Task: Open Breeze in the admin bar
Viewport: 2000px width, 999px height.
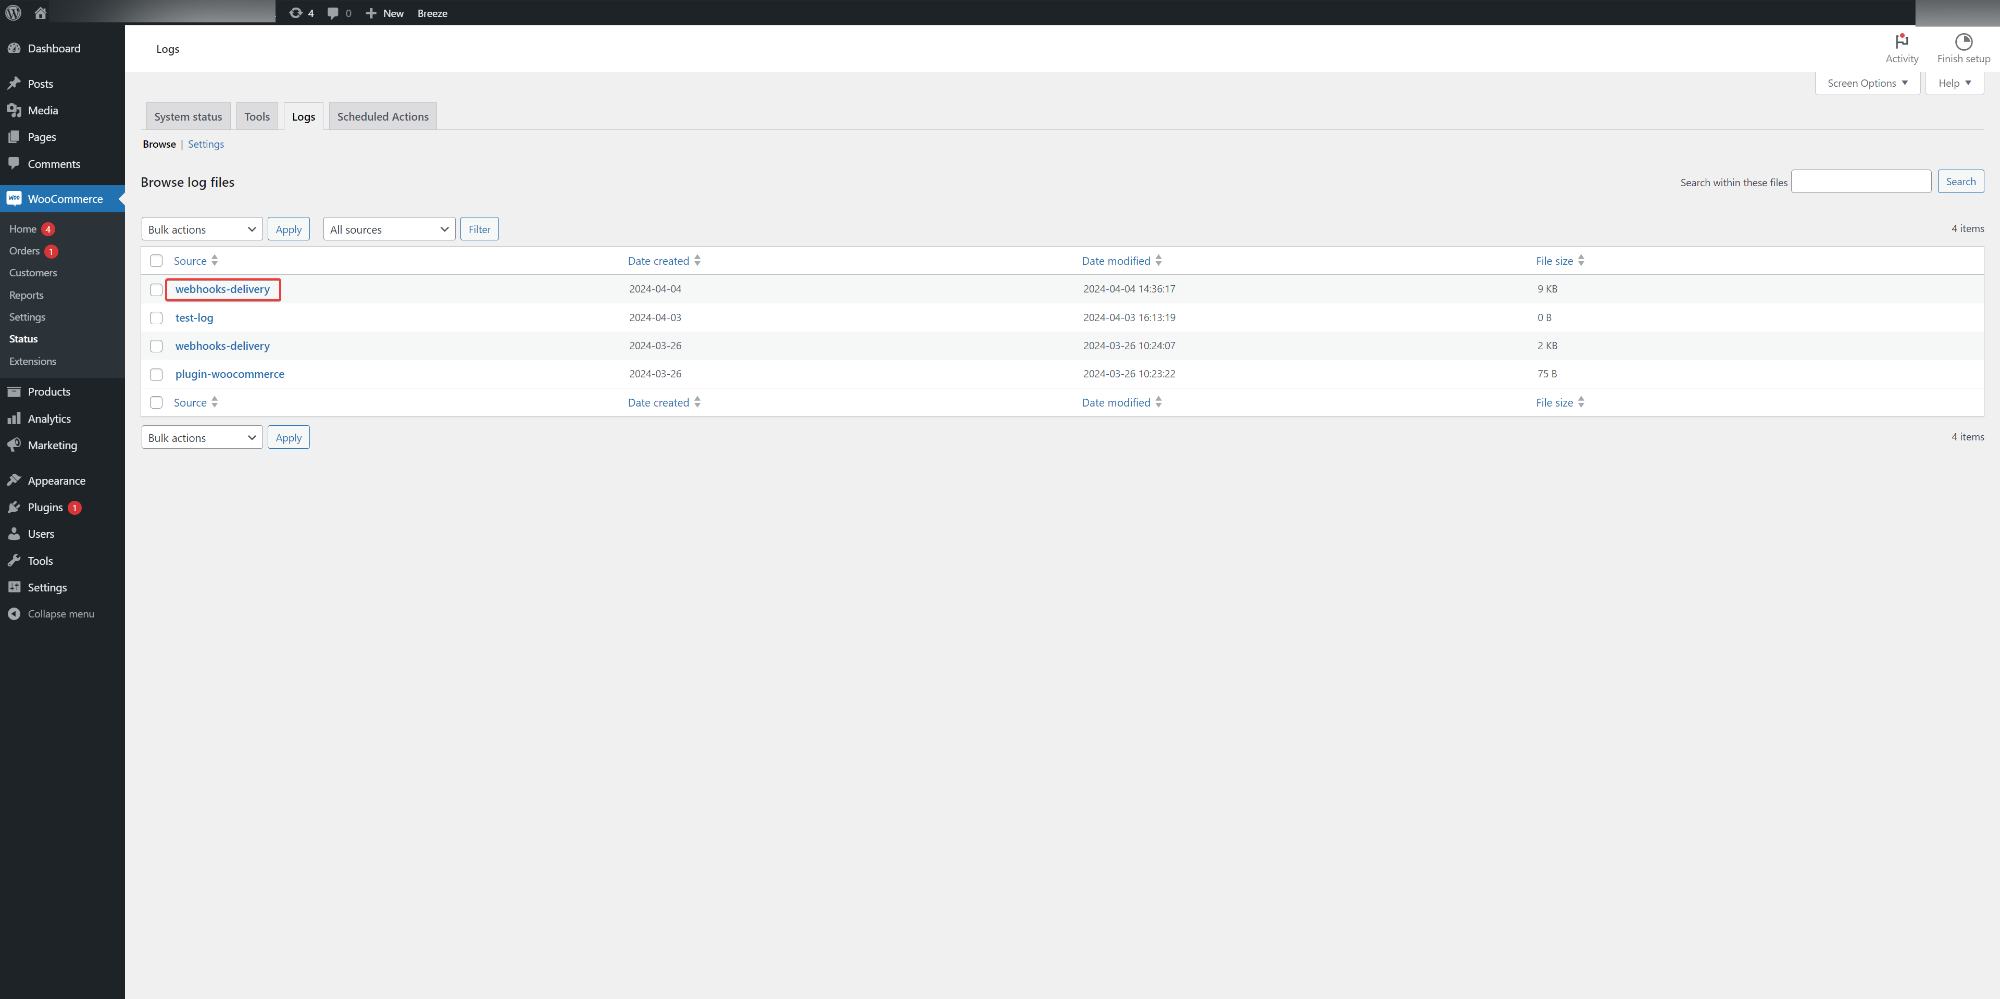Action: tap(432, 13)
